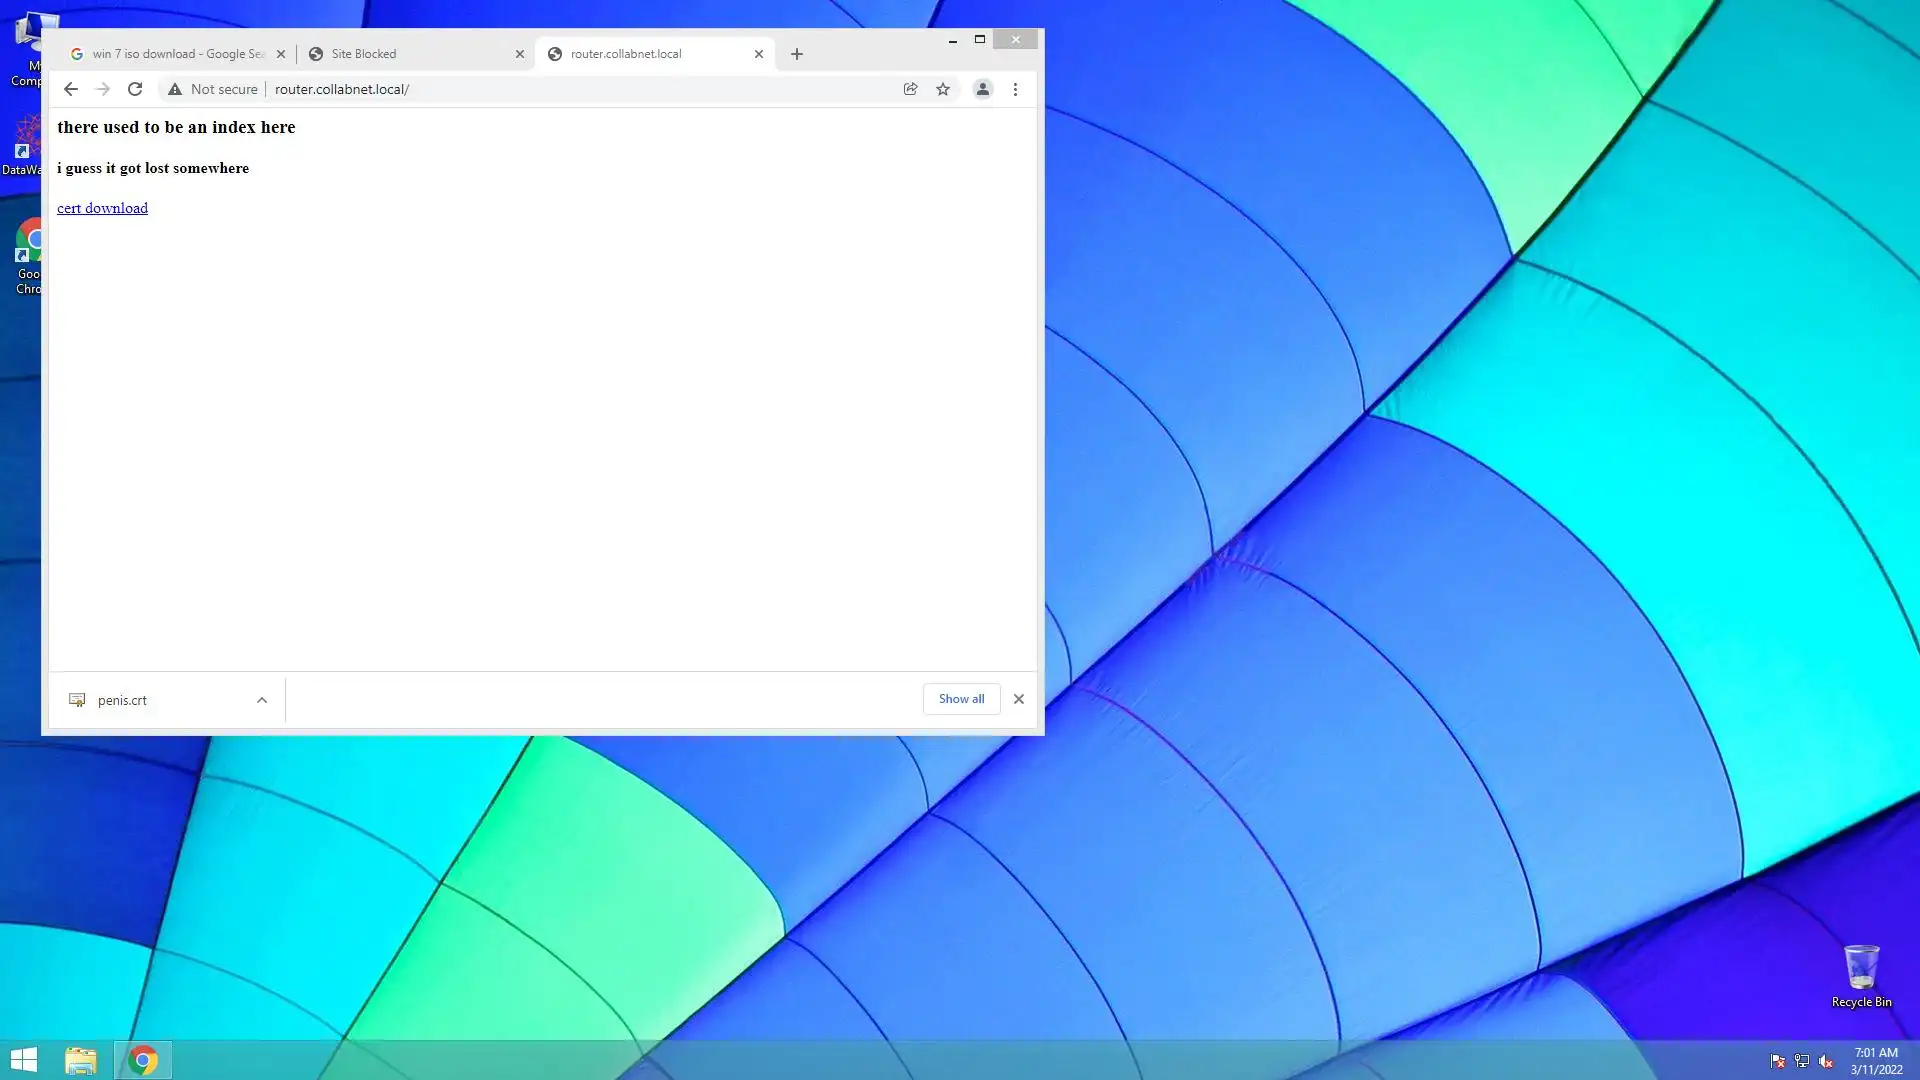
Task: Open new tab with plus button
Action: coord(797,54)
